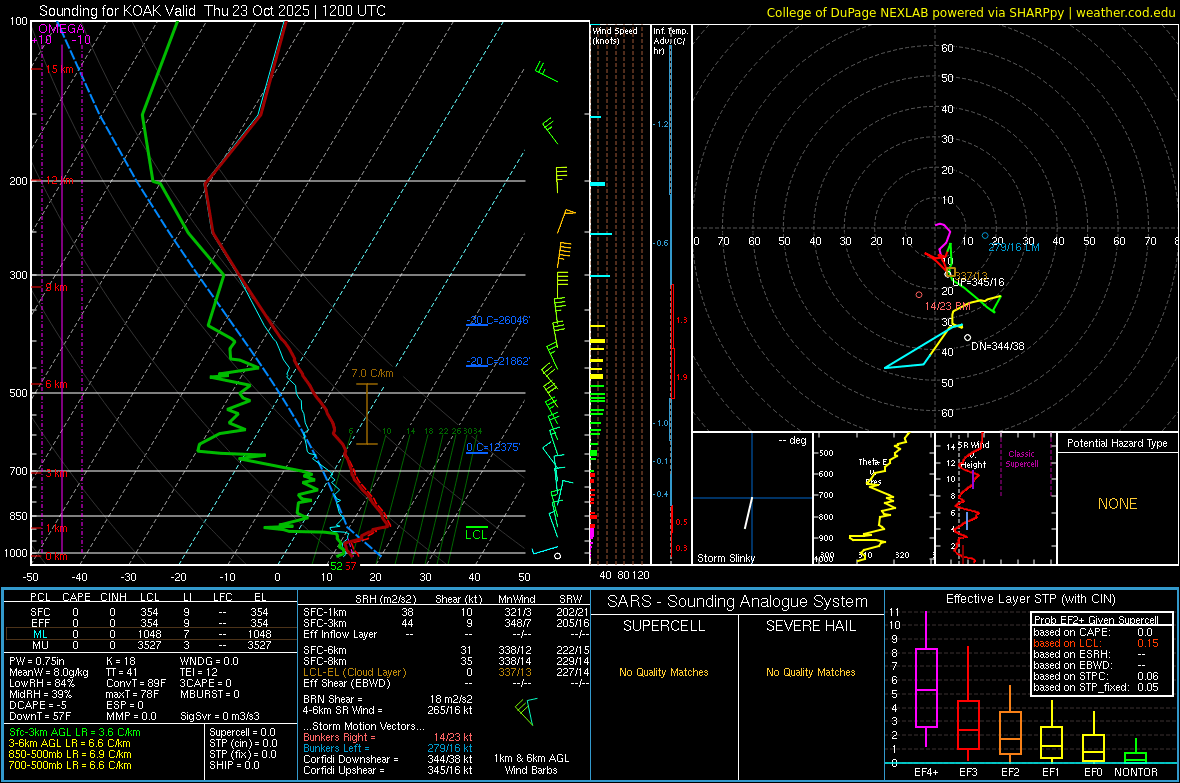Click the Effective Layer STP (with CIN) title
The image size is (1180, 783).
(1030, 599)
